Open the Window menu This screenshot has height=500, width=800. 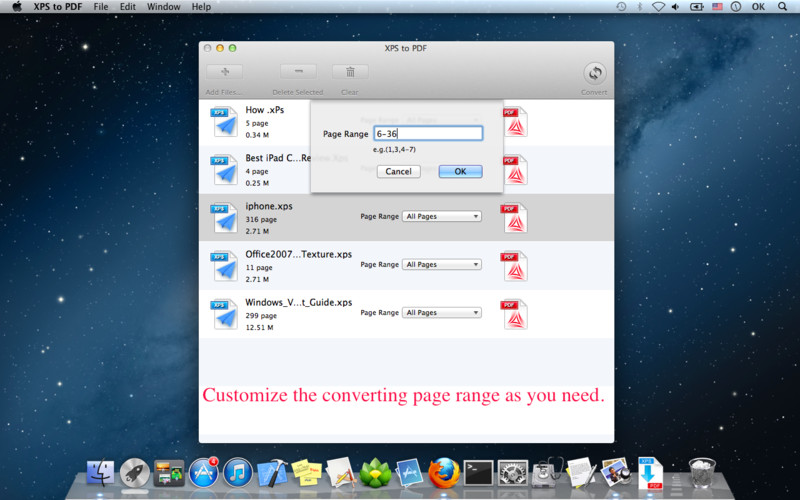pos(163,7)
